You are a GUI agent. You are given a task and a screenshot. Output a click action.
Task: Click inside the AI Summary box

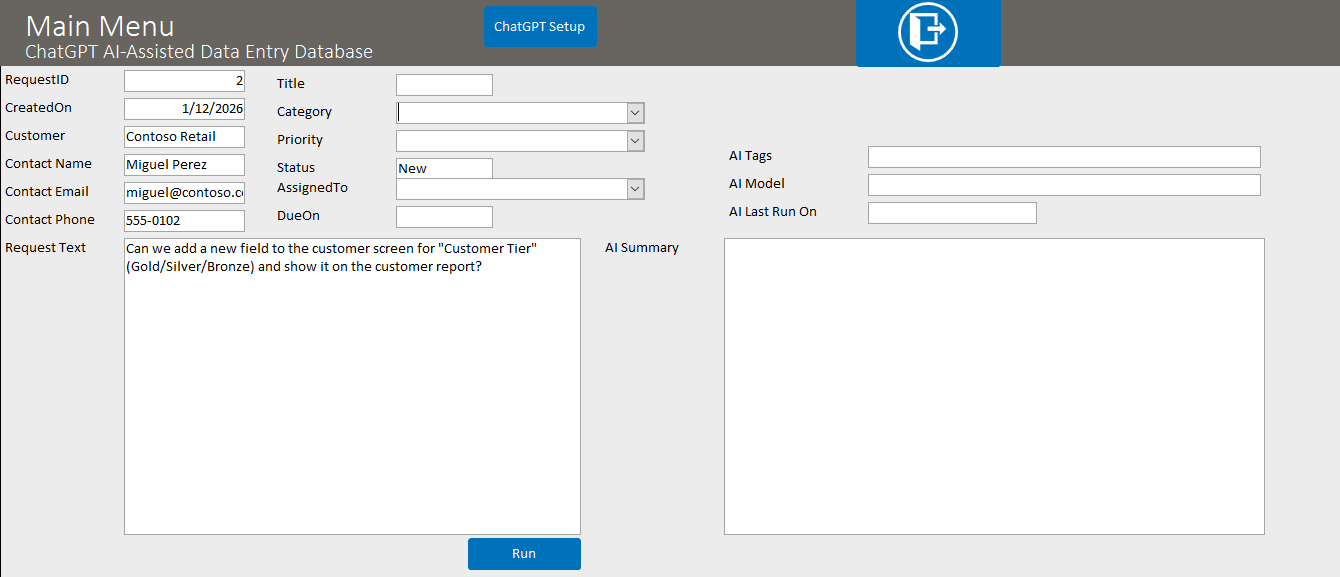pyautogui.click(x=994, y=386)
